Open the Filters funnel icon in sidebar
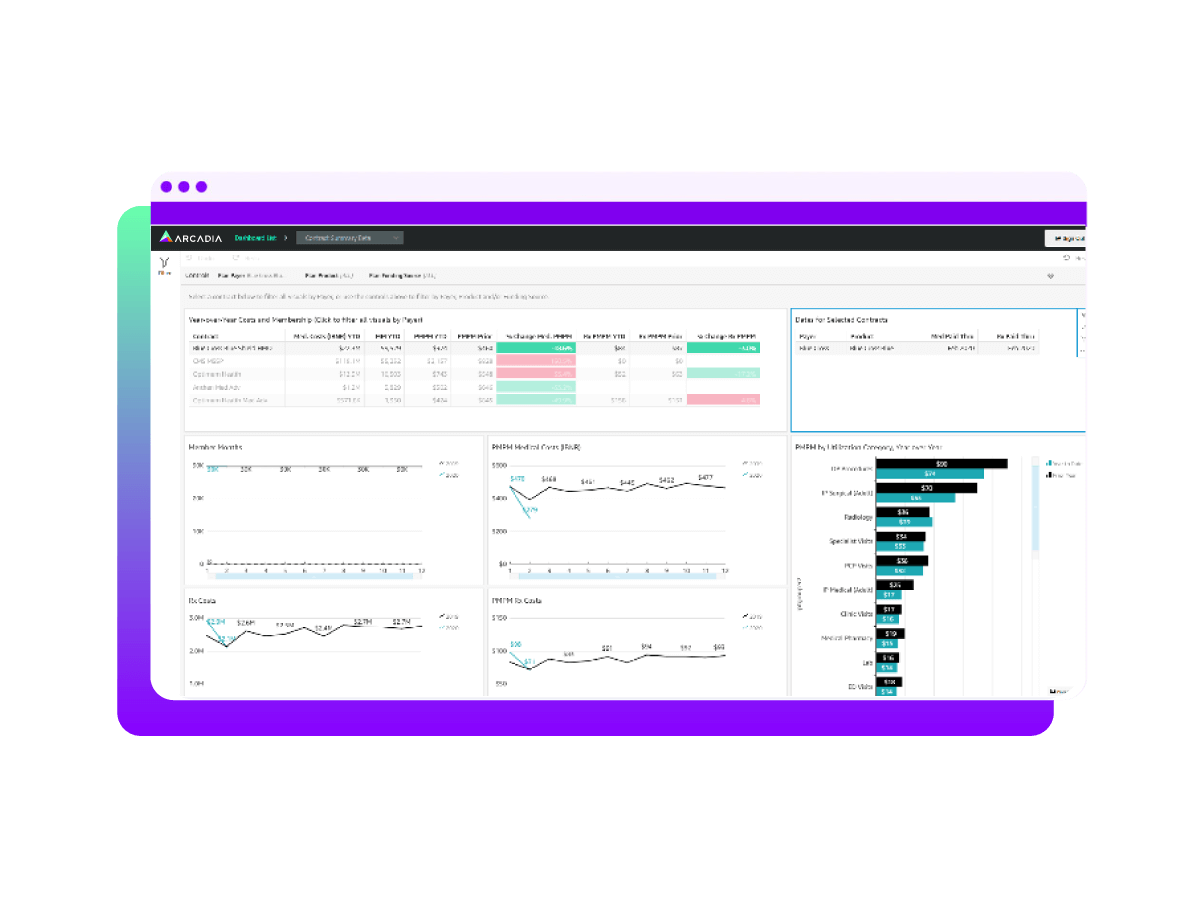The width and height of the screenshot is (1200, 900). [164, 262]
